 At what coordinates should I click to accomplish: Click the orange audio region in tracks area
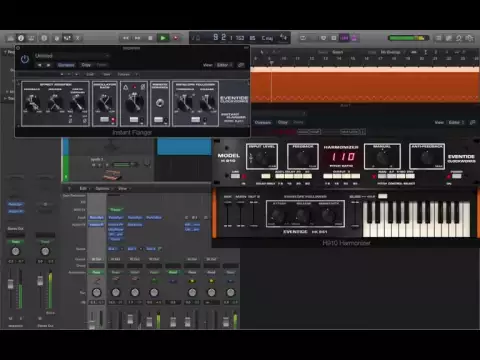coord(365,86)
